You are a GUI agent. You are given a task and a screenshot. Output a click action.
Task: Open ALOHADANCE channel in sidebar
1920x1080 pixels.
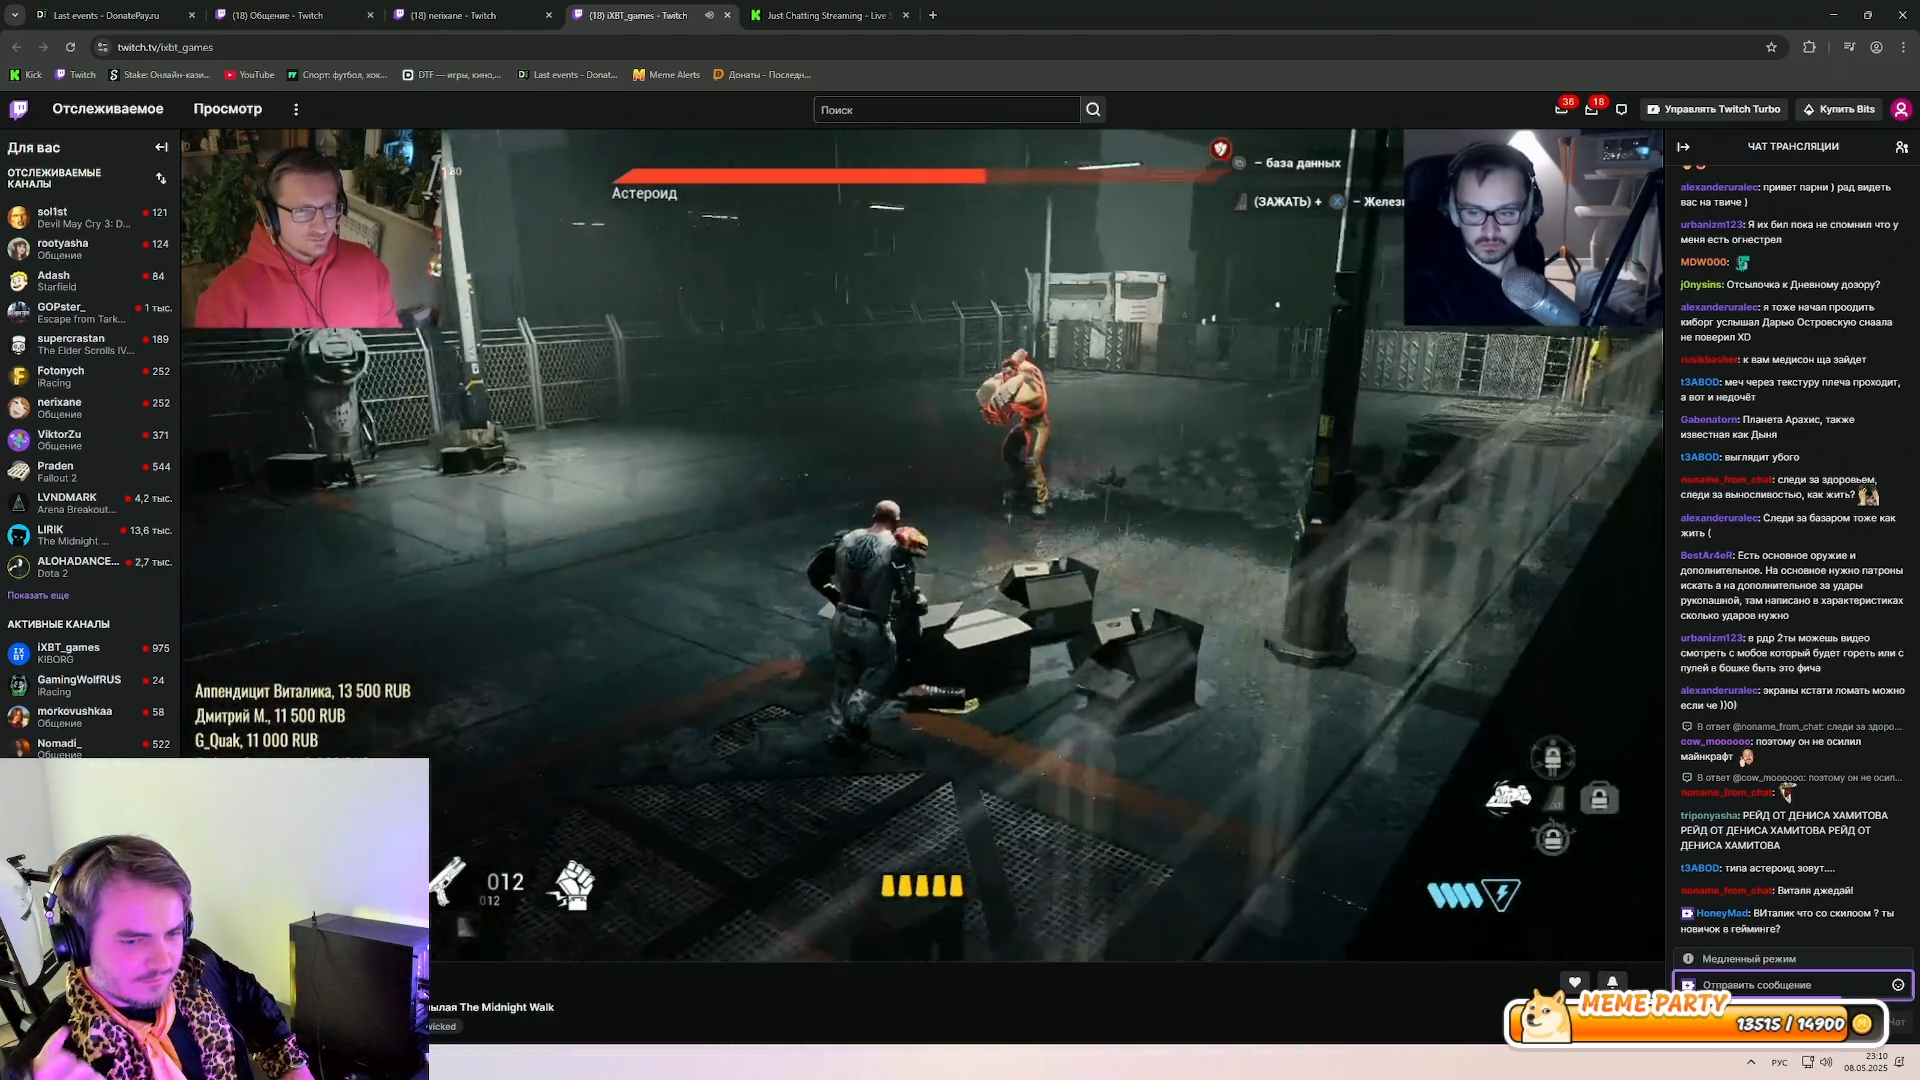[90, 567]
